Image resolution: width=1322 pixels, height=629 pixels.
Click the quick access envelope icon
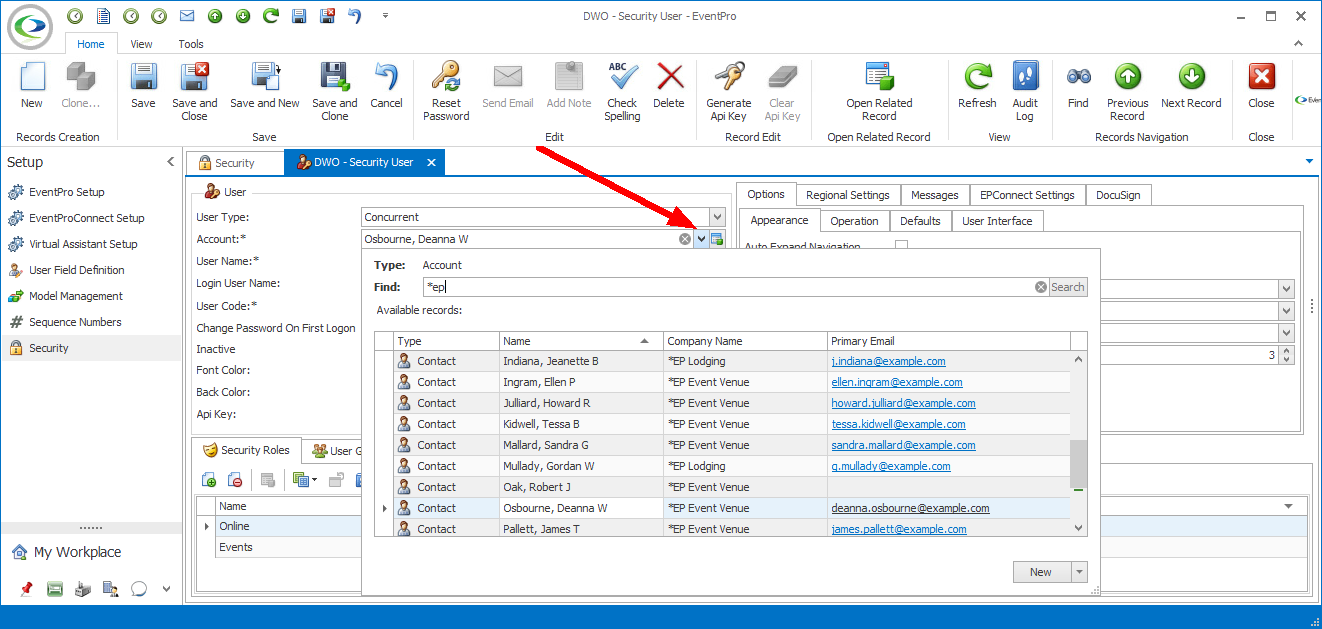pos(186,16)
